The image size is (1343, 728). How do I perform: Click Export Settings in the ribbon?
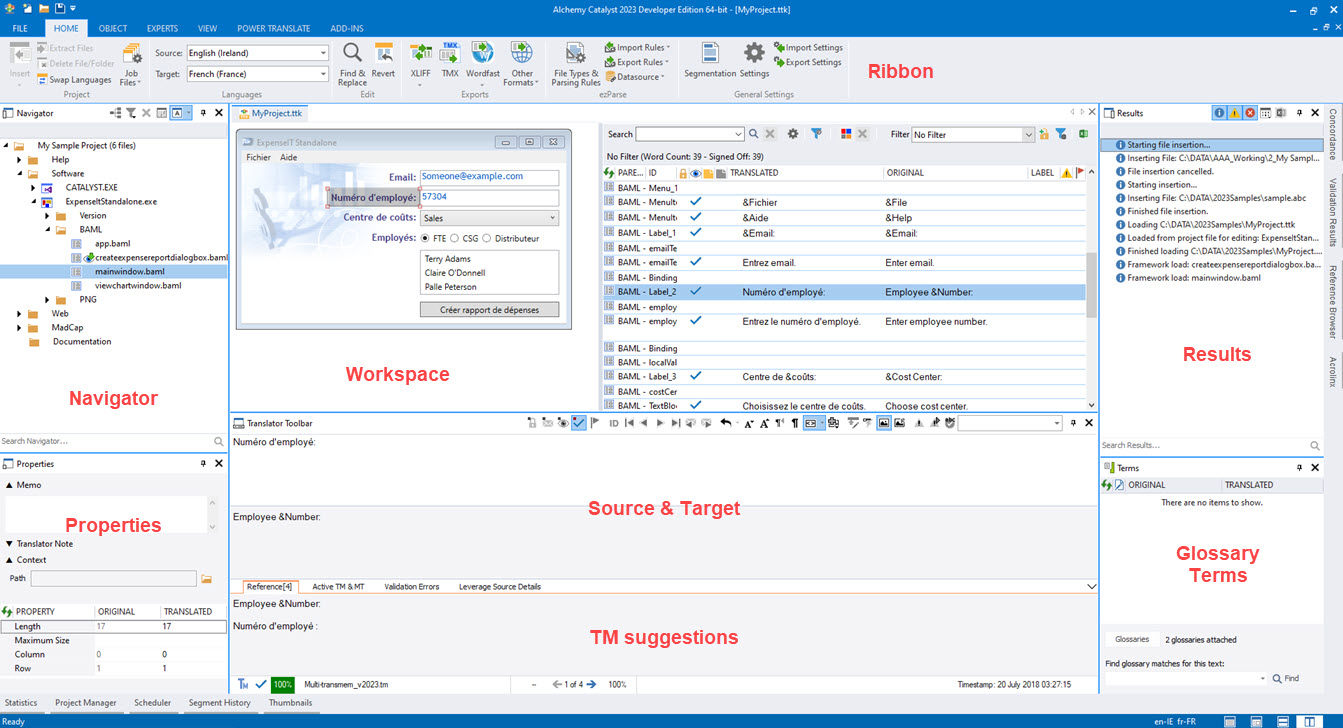pos(808,62)
